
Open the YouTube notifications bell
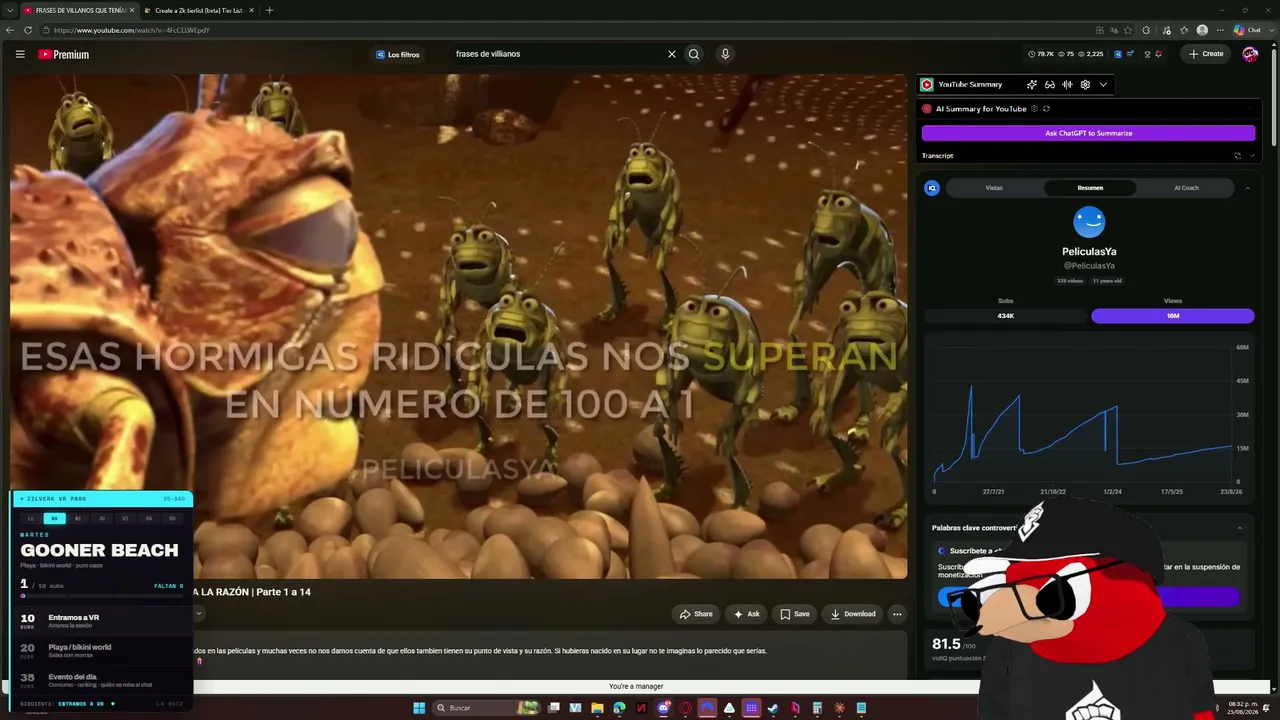[x=1159, y=54]
